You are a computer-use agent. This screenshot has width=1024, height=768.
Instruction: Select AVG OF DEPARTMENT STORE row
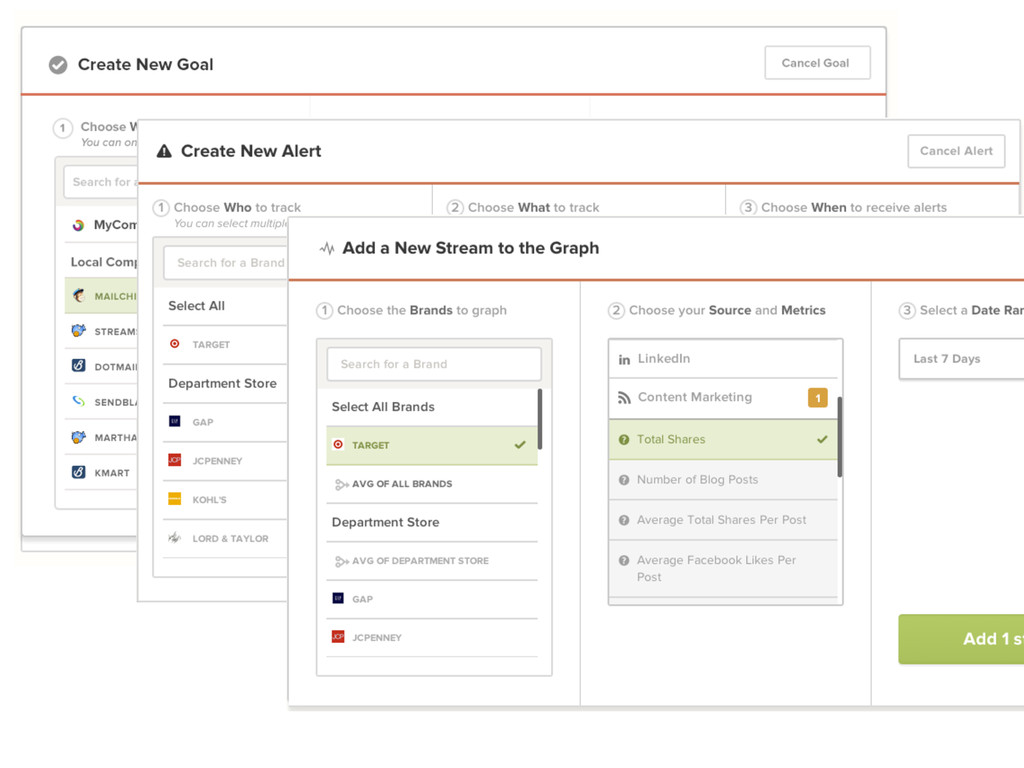tap(432, 561)
